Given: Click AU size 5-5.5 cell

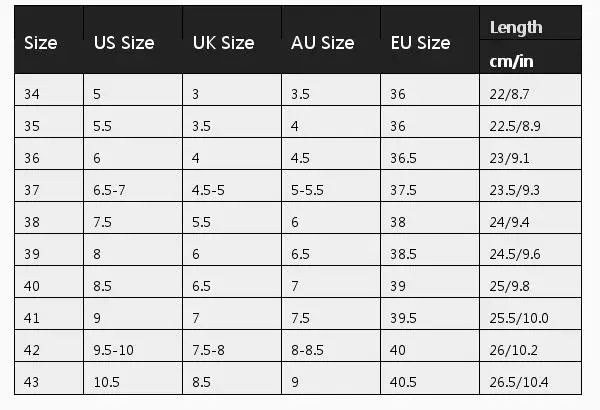Looking at the screenshot, I should [331, 186].
